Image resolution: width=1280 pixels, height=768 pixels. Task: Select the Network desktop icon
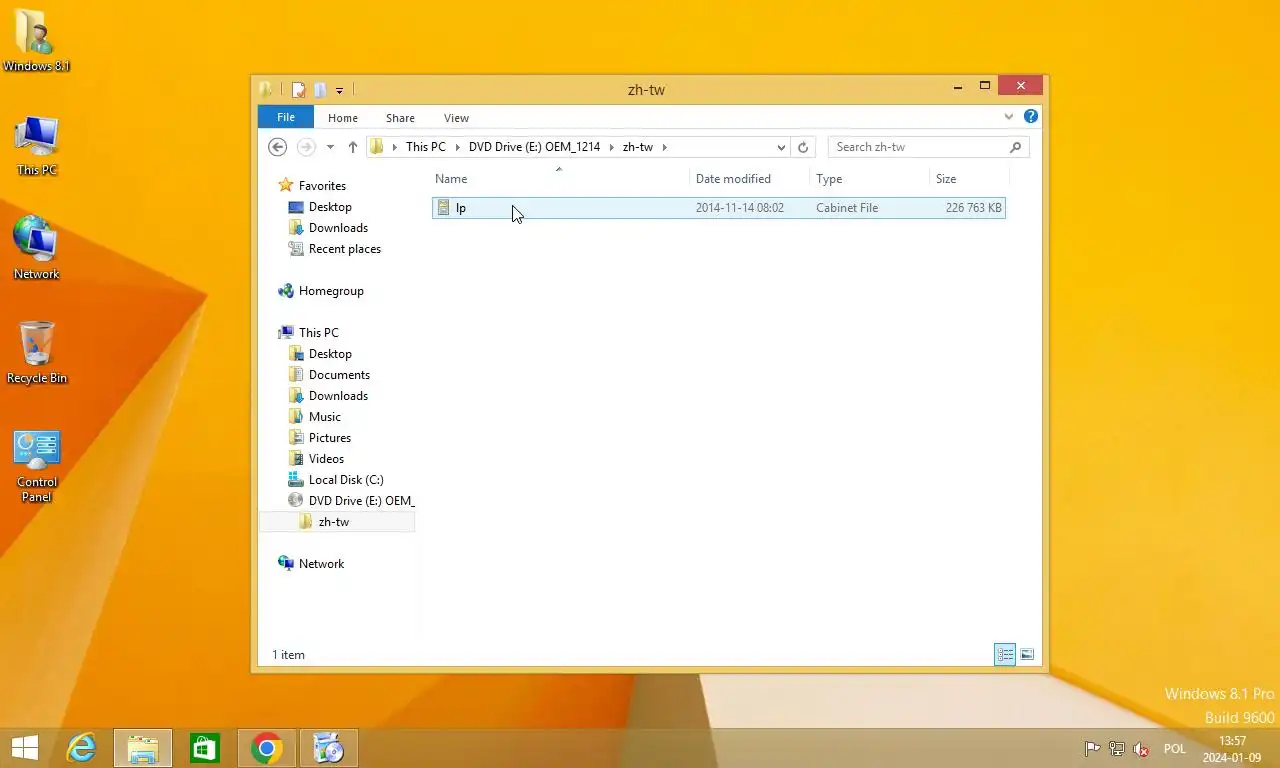click(37, 248)
